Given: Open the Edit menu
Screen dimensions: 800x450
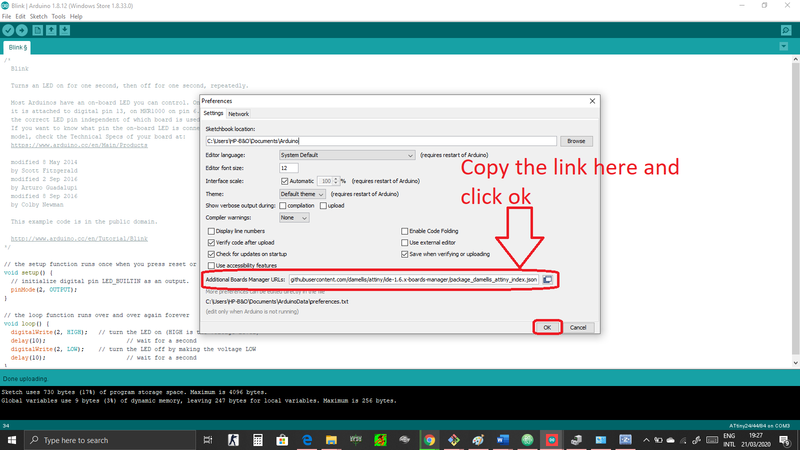Looking at the screenshot, I should [20, 16].
